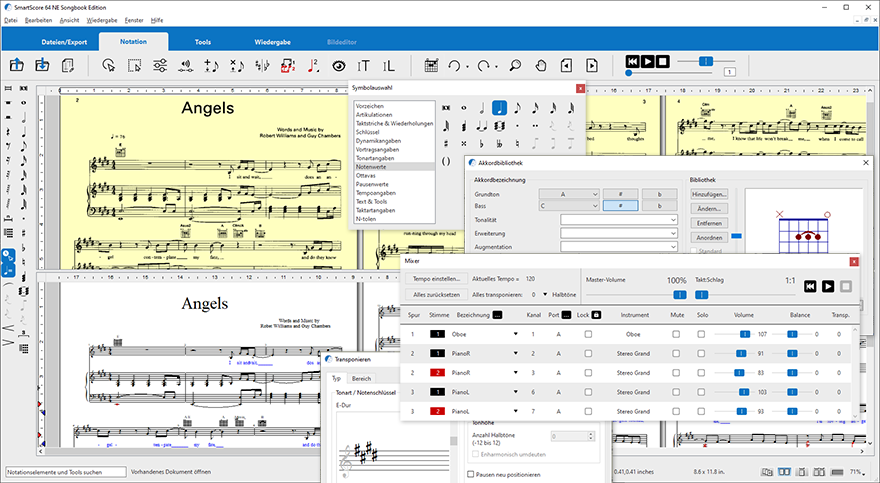Check 'Pausen neu positionieren' checkbox
Viewport: 880px width, 483px height.
pyautogui.click(x=473, y=474)
